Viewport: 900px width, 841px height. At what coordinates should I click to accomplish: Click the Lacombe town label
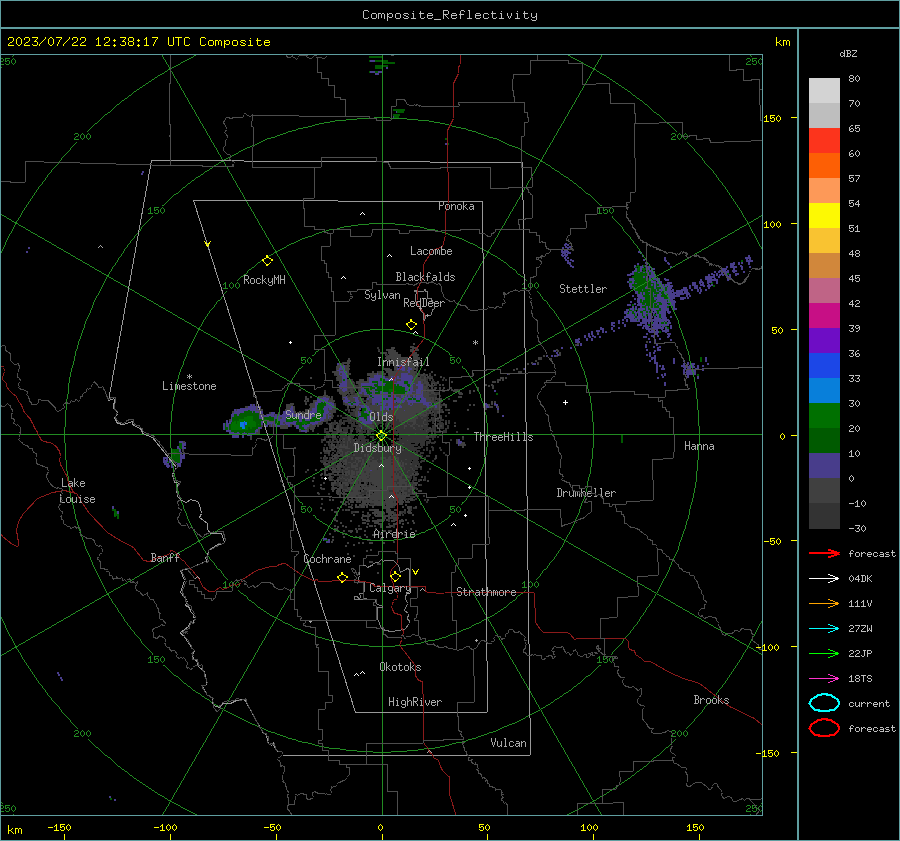pyautogui.click(x=431, y=251)
